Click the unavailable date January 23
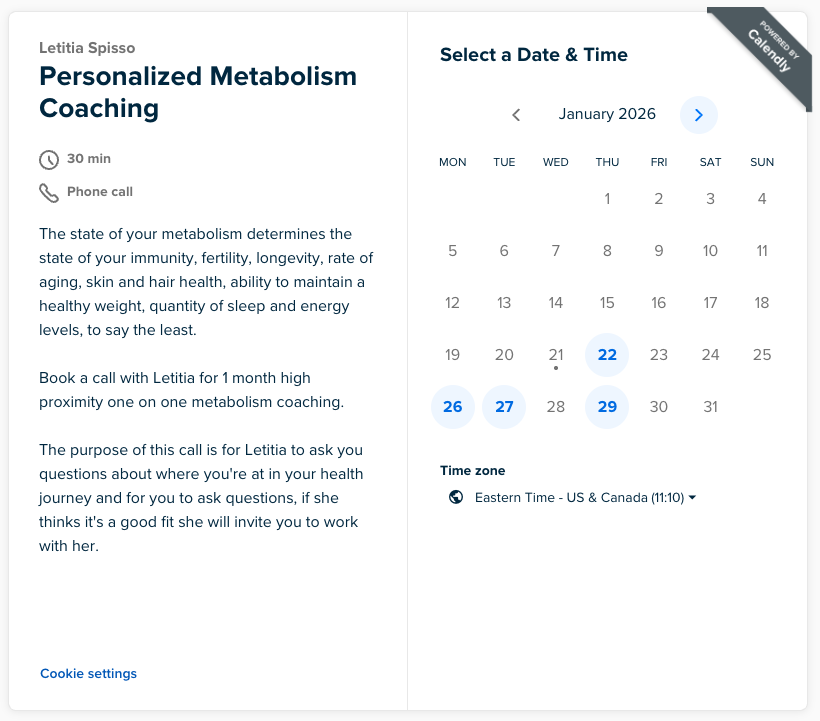 point(658,355)
